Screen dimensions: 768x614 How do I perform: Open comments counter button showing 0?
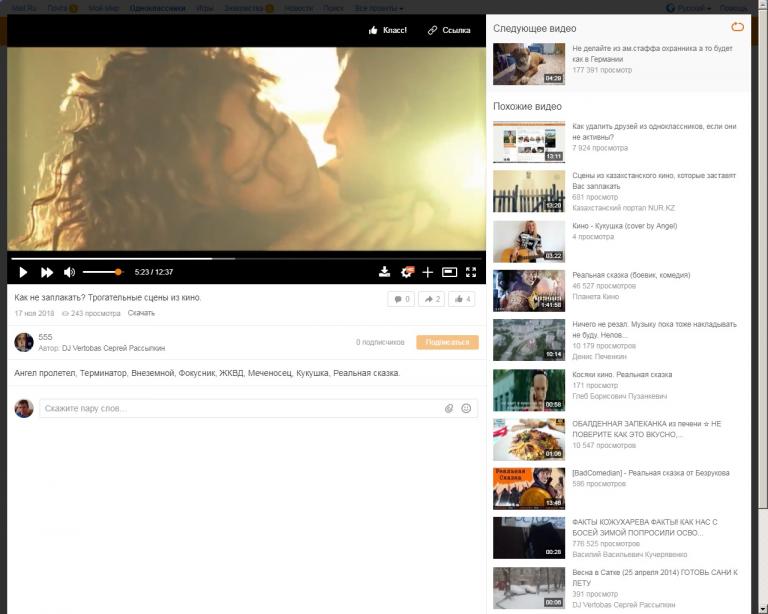click(x=401, y=299)
